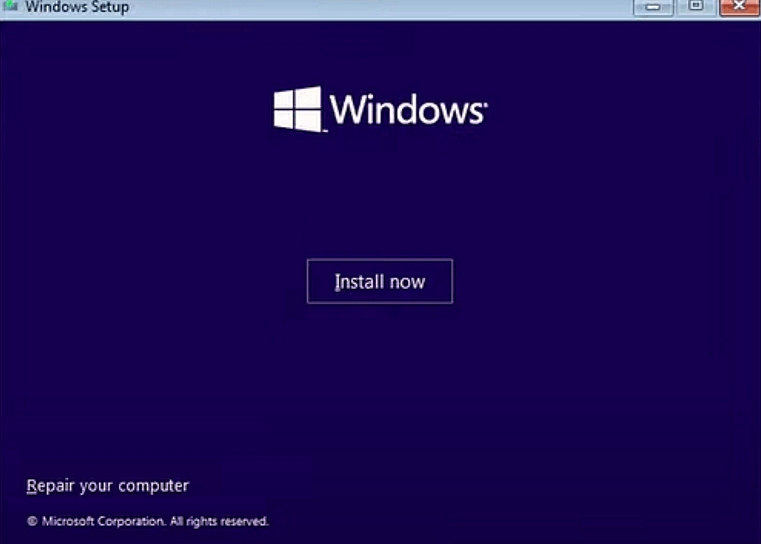761x544 pixels.
Task: Click the word computer in Repair link
Action: point(153,486)
